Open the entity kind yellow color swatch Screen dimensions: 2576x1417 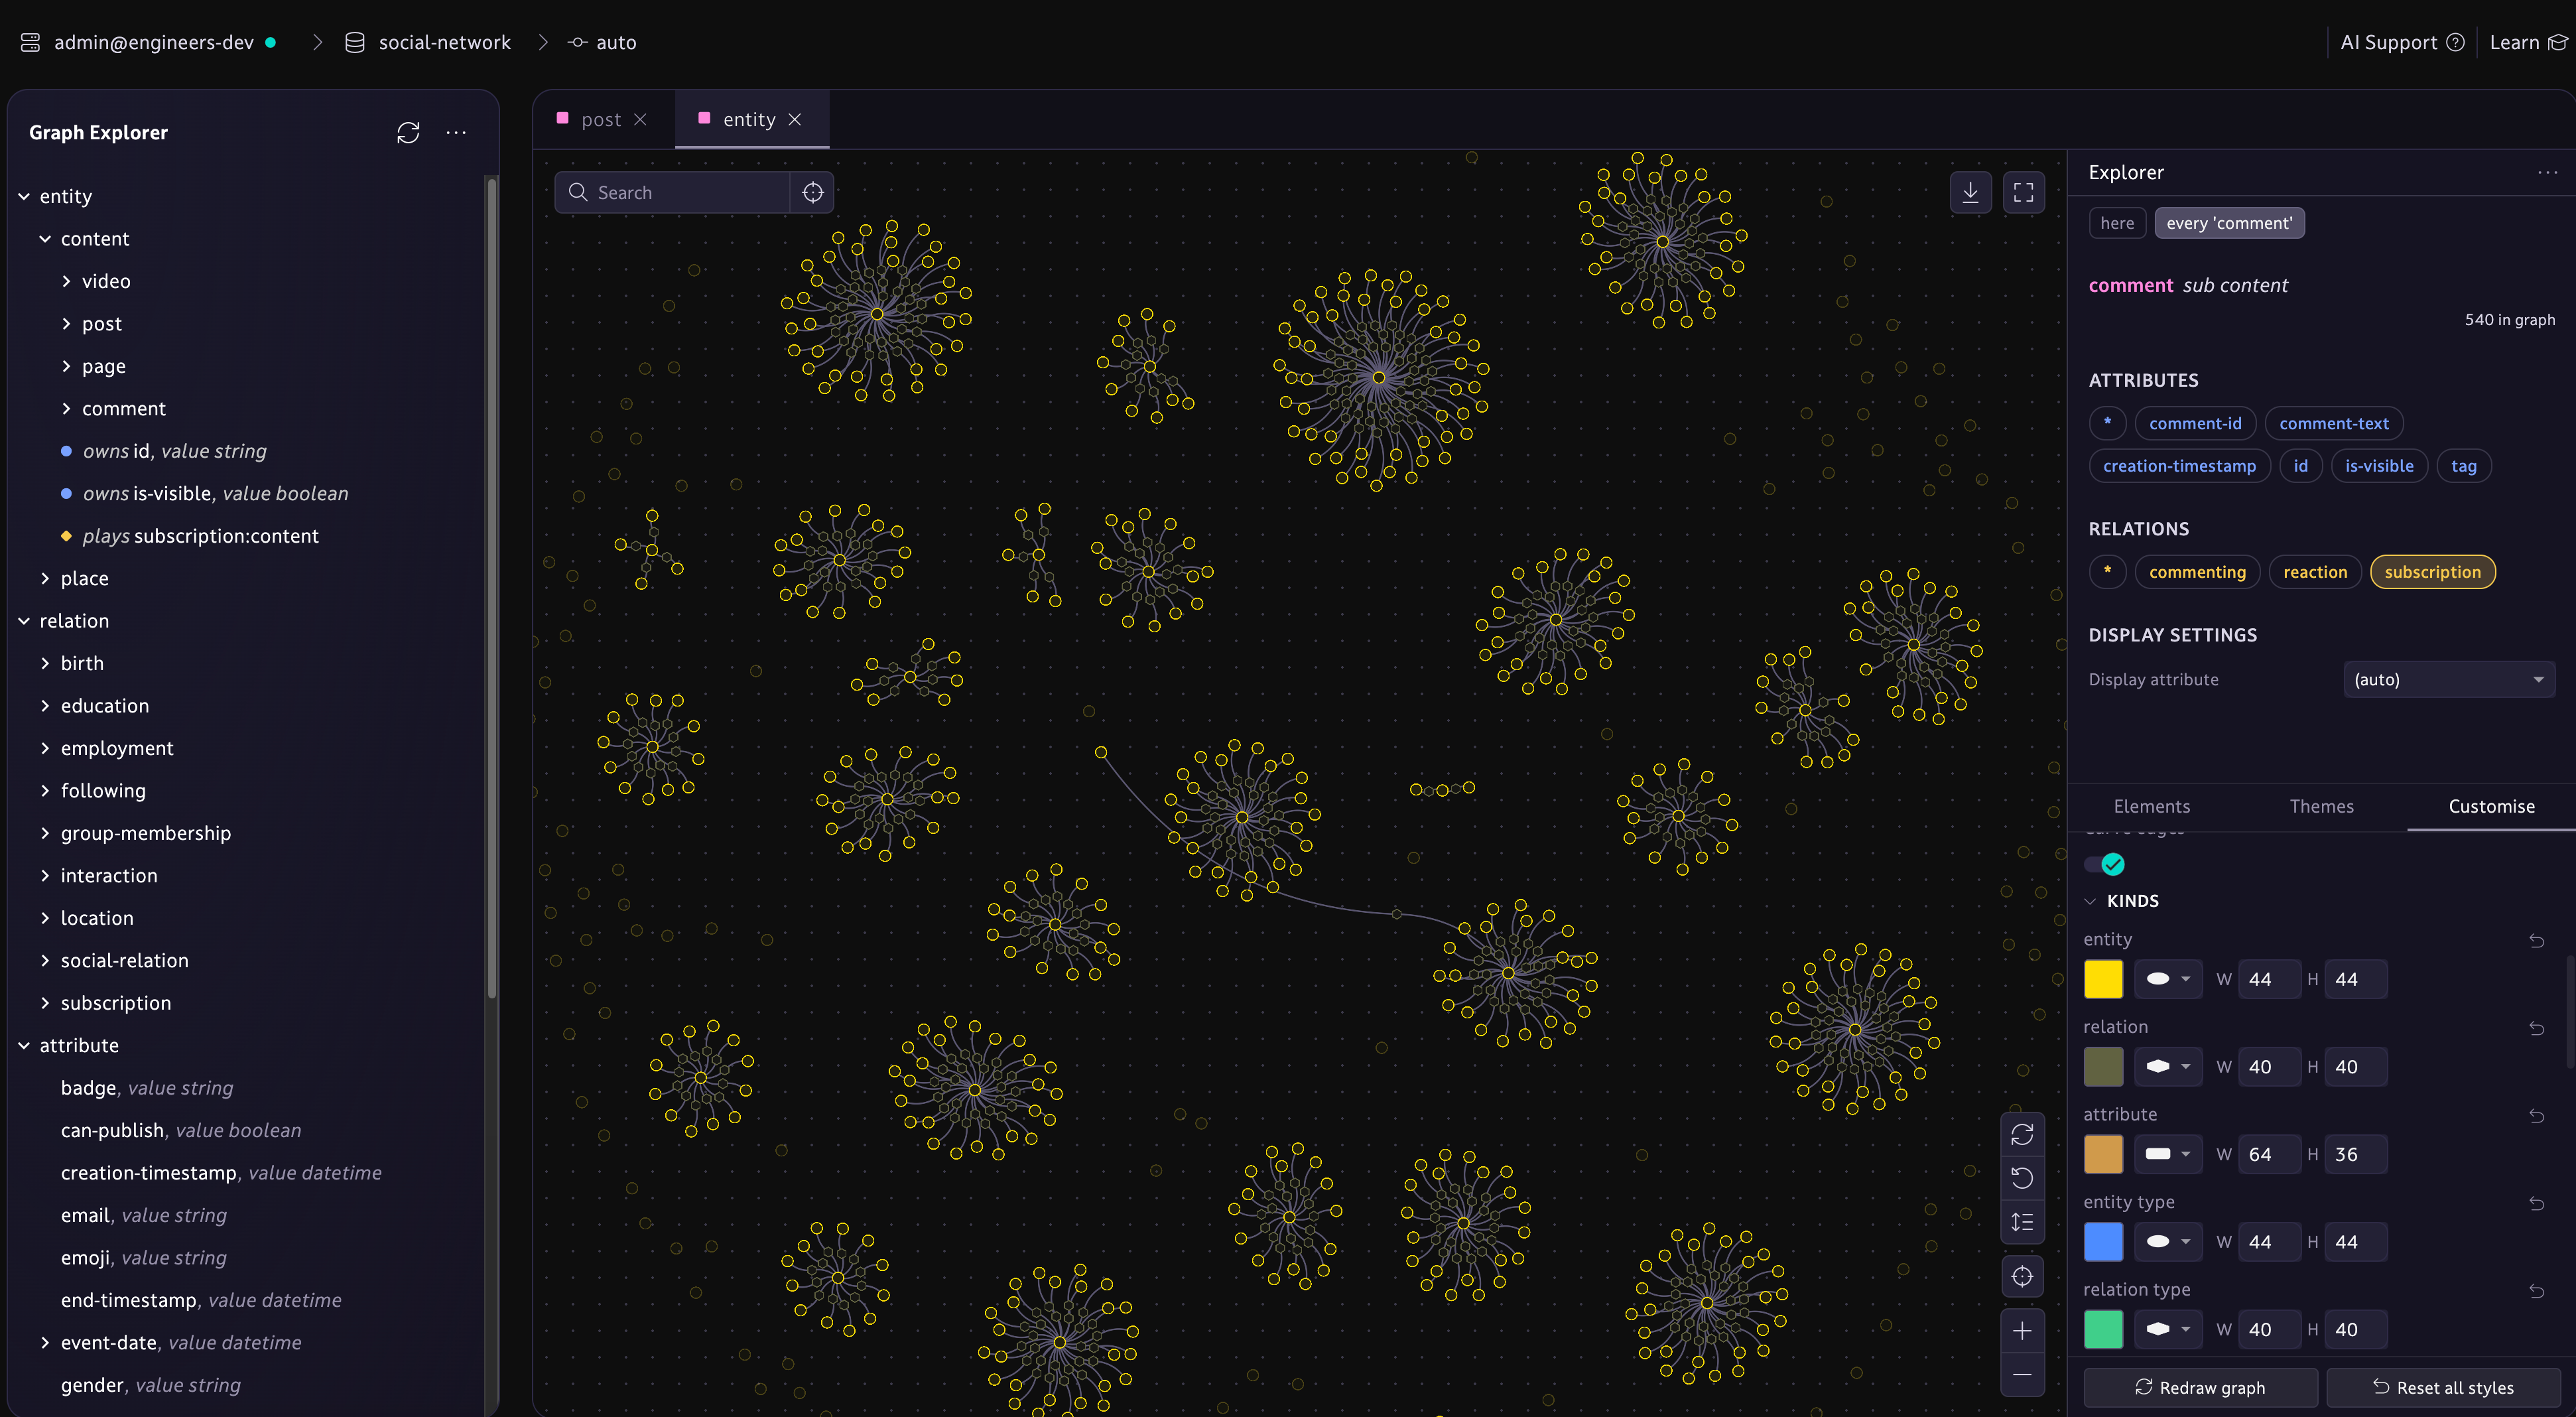[x=2103, y=979]
